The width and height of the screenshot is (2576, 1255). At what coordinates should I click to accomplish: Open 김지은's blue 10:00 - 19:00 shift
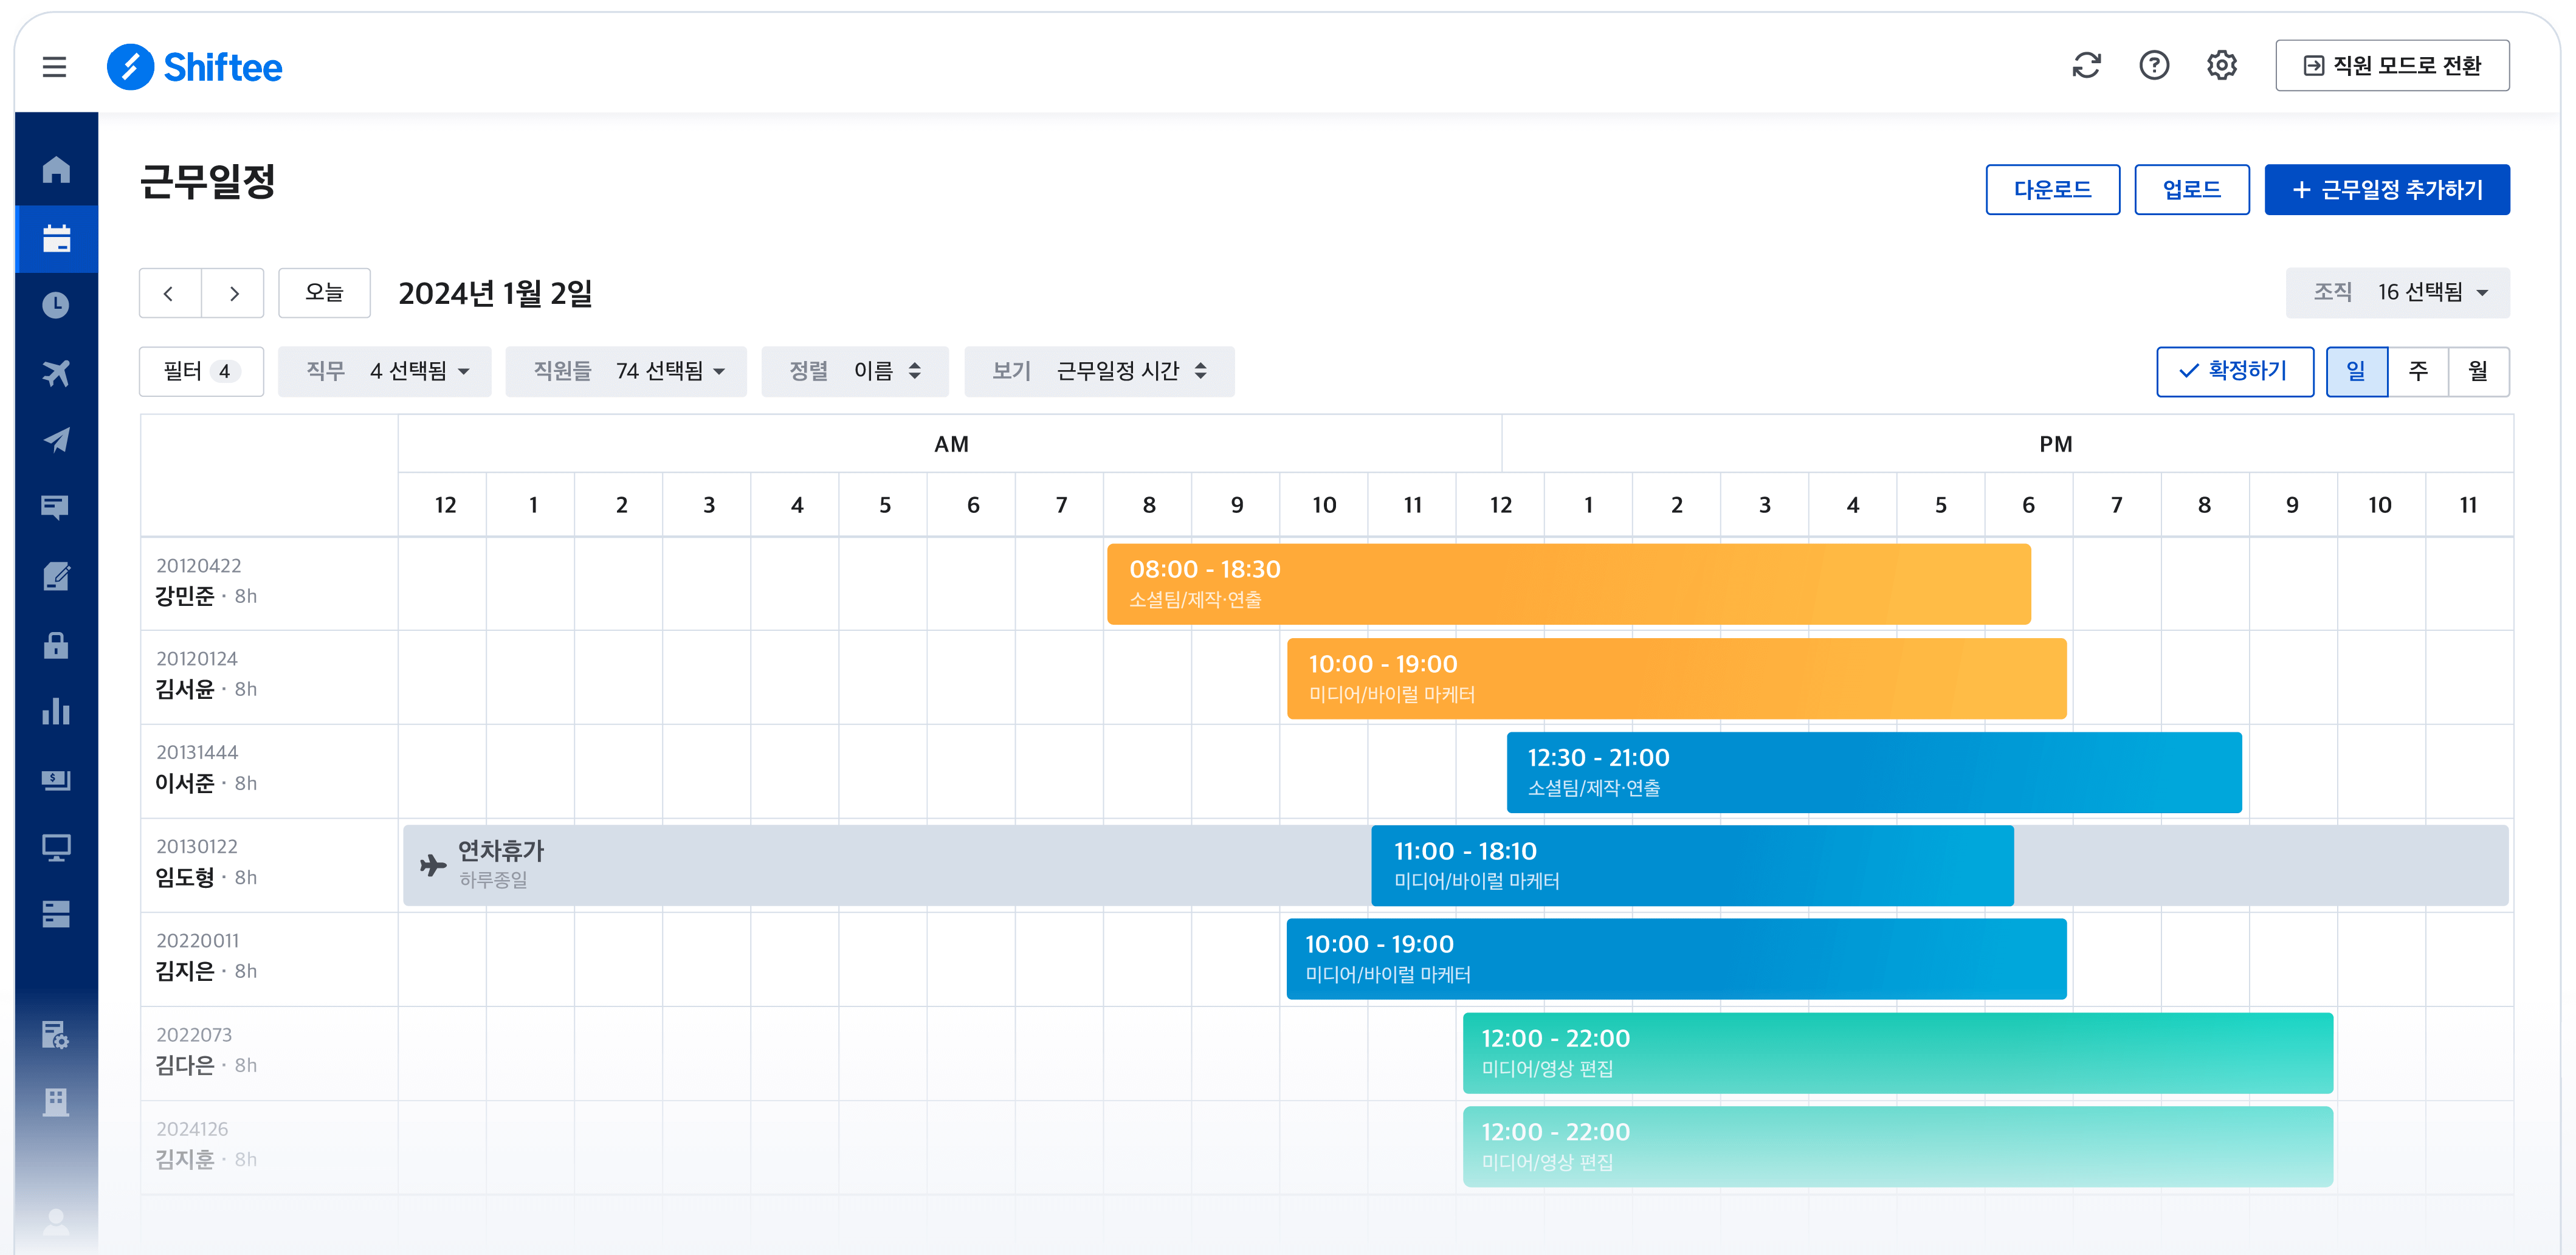(x=1676, y=959)
